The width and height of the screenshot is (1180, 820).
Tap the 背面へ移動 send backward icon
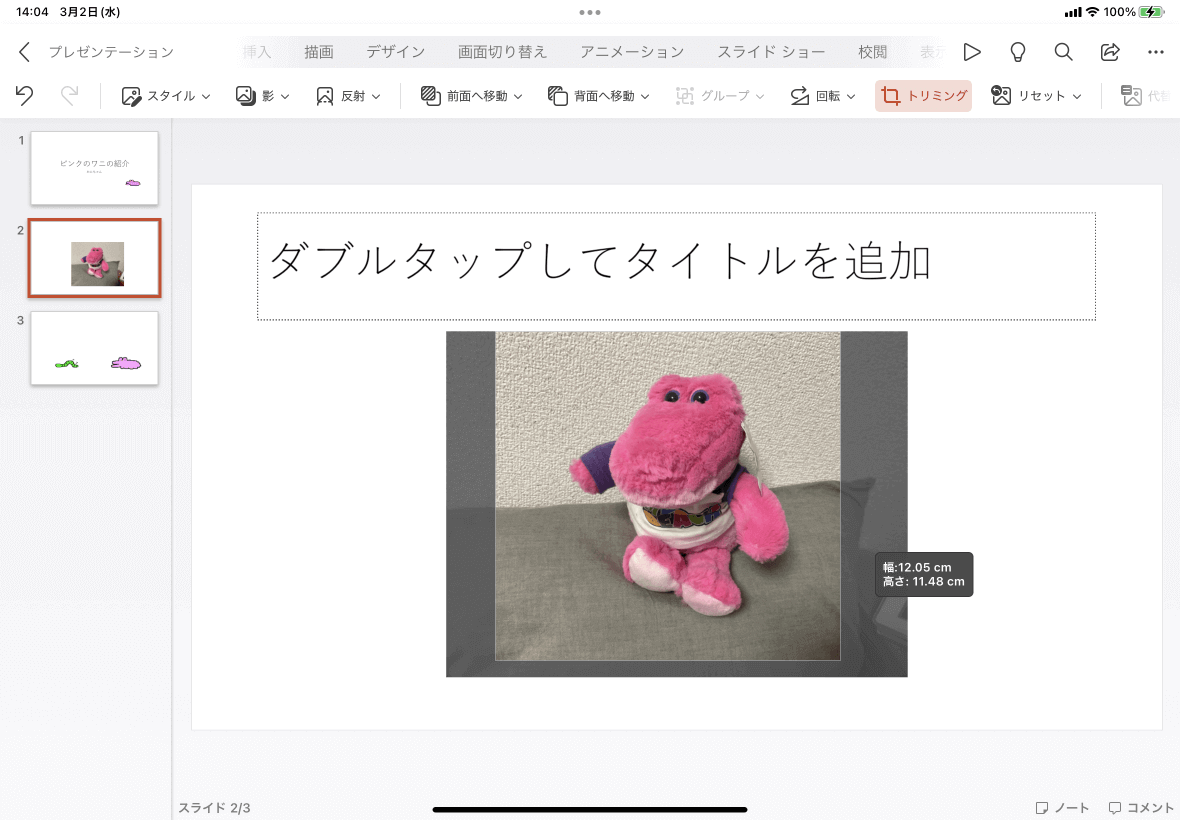click(558, 96)
